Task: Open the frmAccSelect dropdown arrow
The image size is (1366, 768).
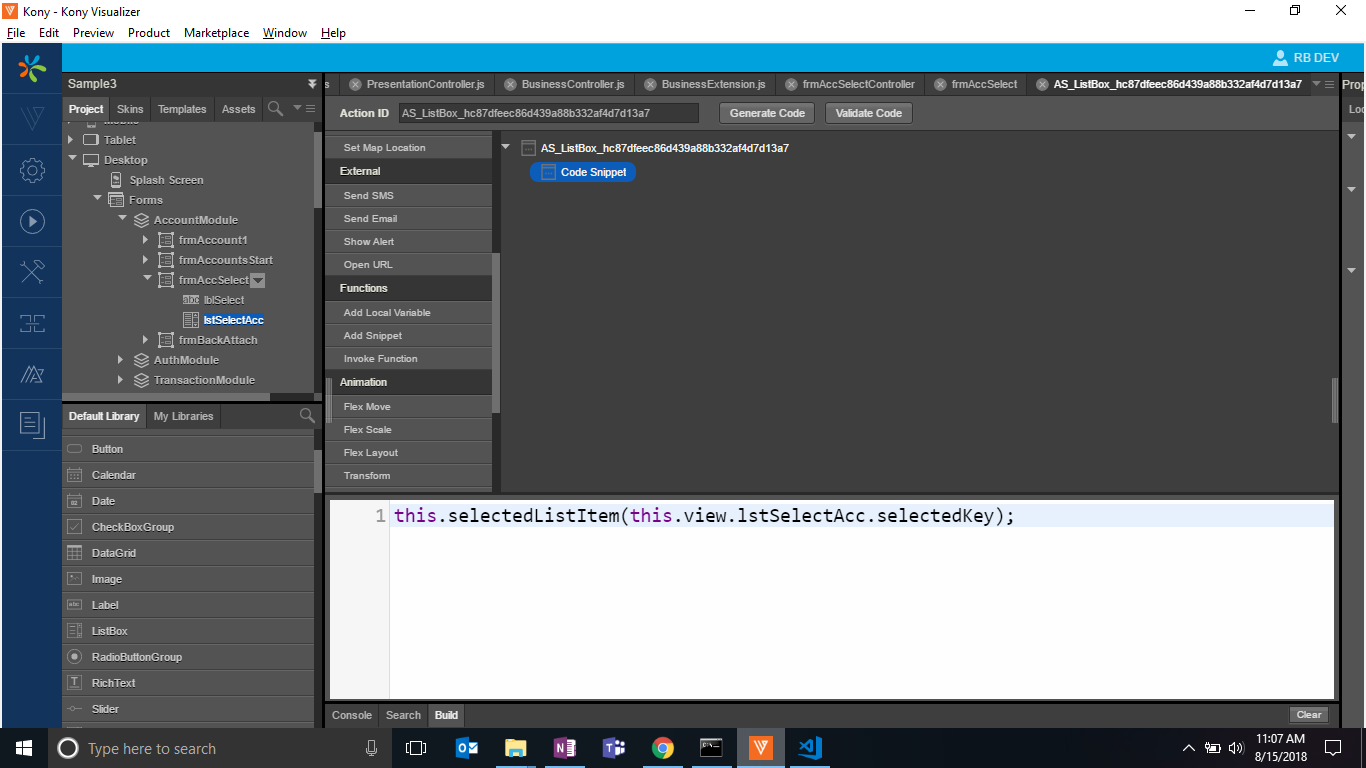Action: [x=257, y=281]
